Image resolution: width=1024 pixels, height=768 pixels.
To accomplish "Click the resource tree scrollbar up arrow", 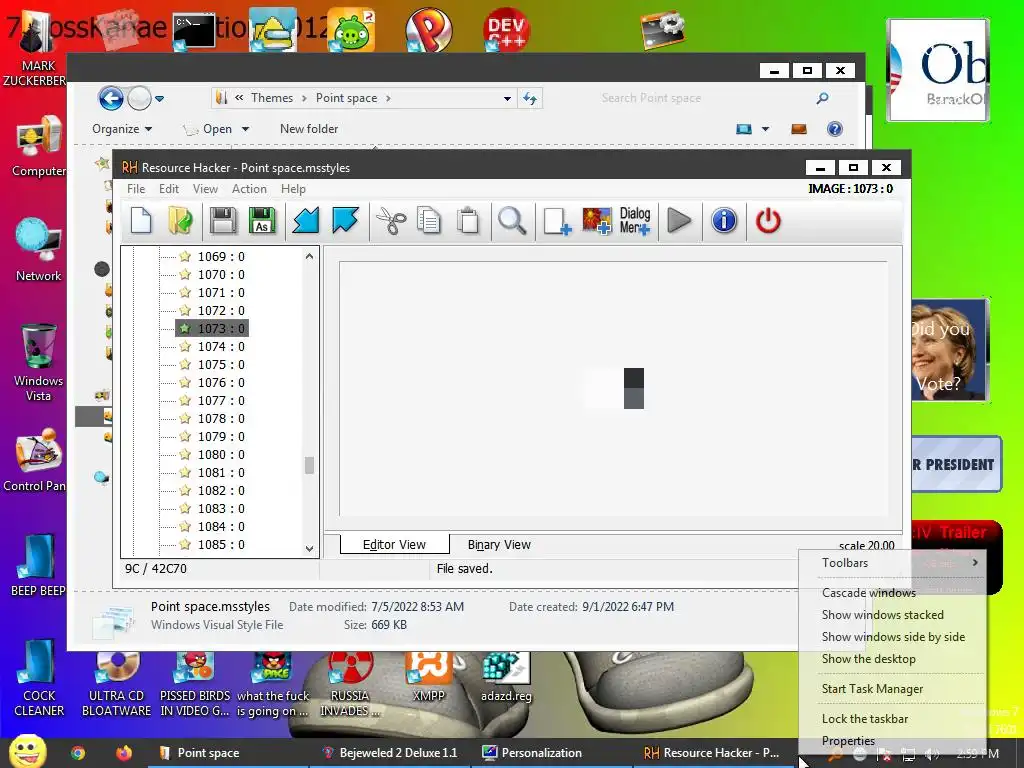I will tap(310, 257).
